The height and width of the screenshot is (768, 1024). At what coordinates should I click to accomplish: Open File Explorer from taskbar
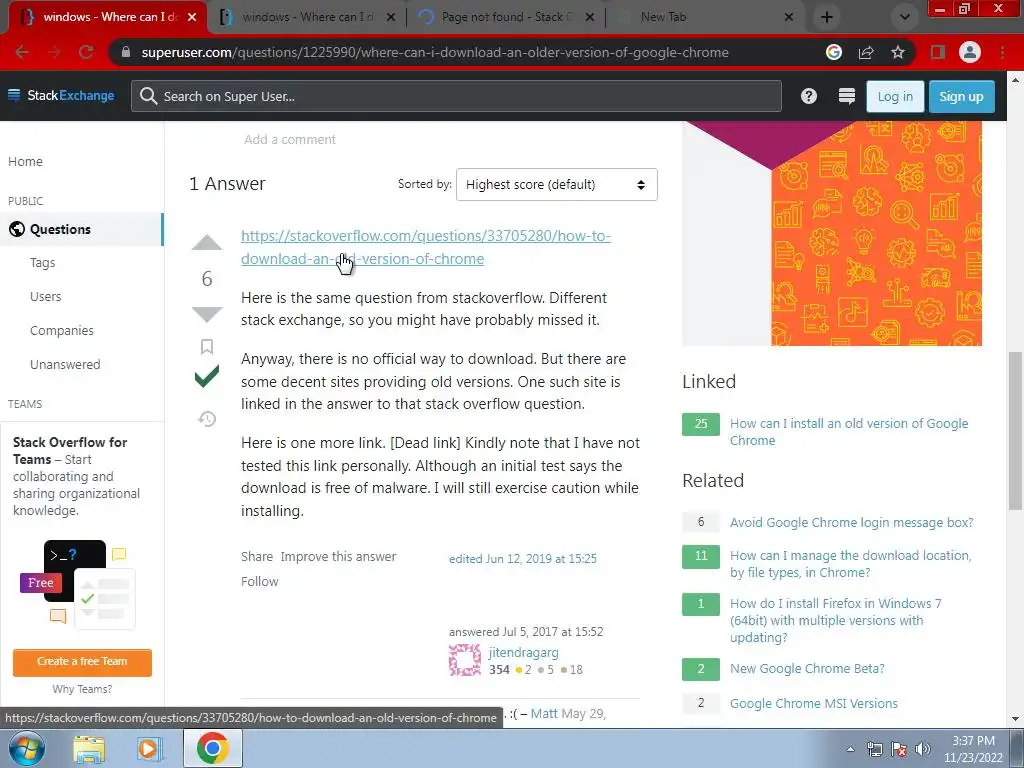click(89, 748)
